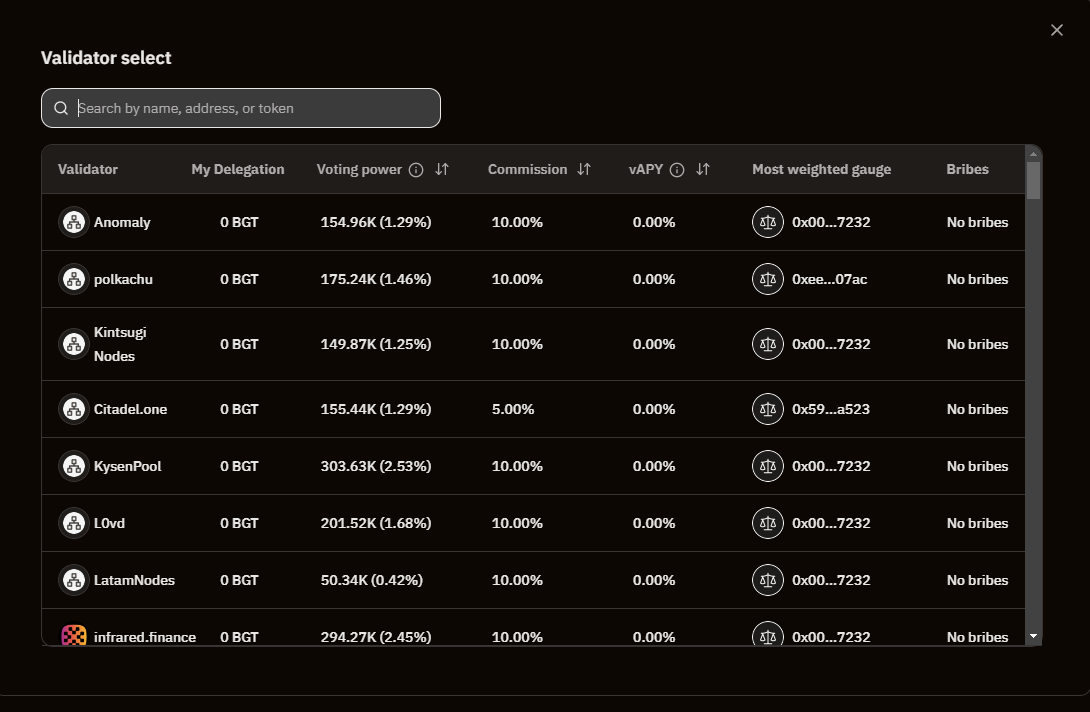Click the Anomaly validator avatar icon
Screen dimensions: 1090x712
pos(74,222)
